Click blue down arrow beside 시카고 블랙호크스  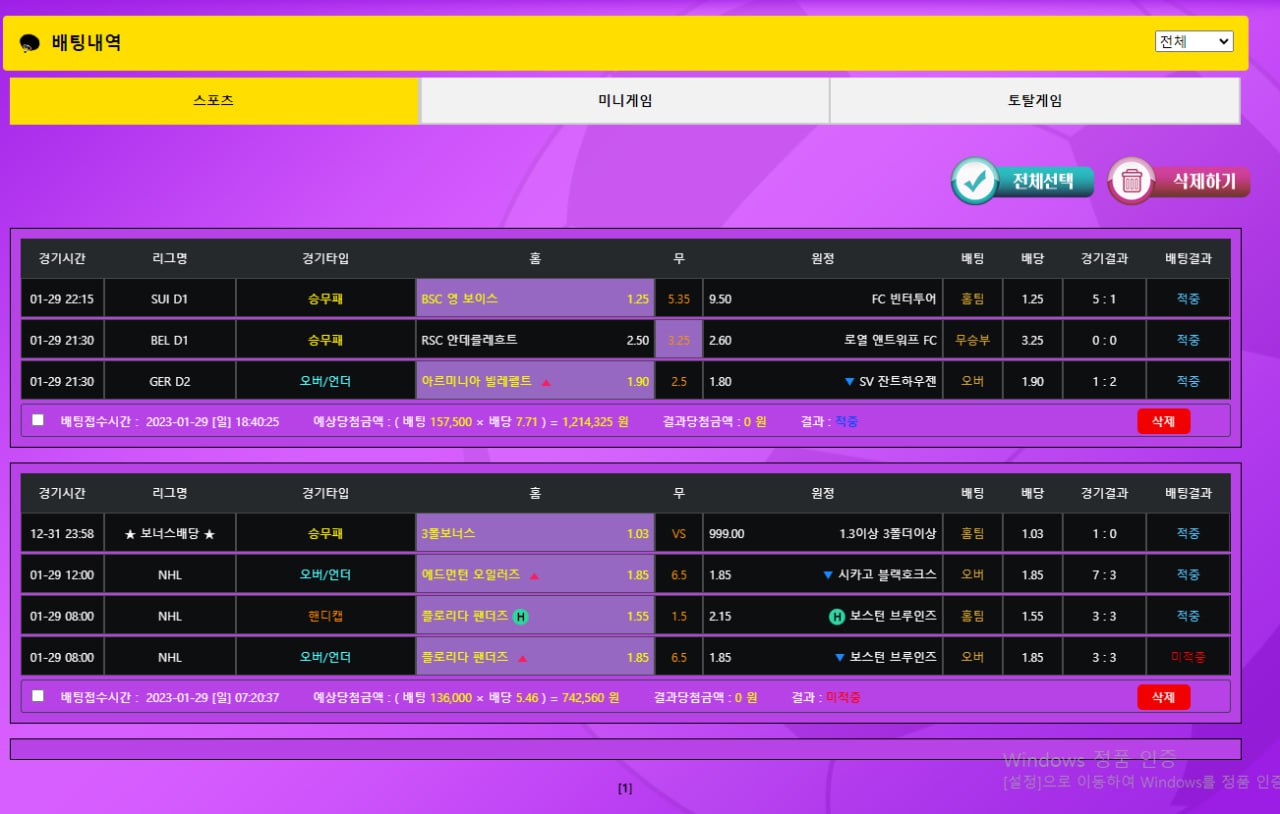pos(827,575)
